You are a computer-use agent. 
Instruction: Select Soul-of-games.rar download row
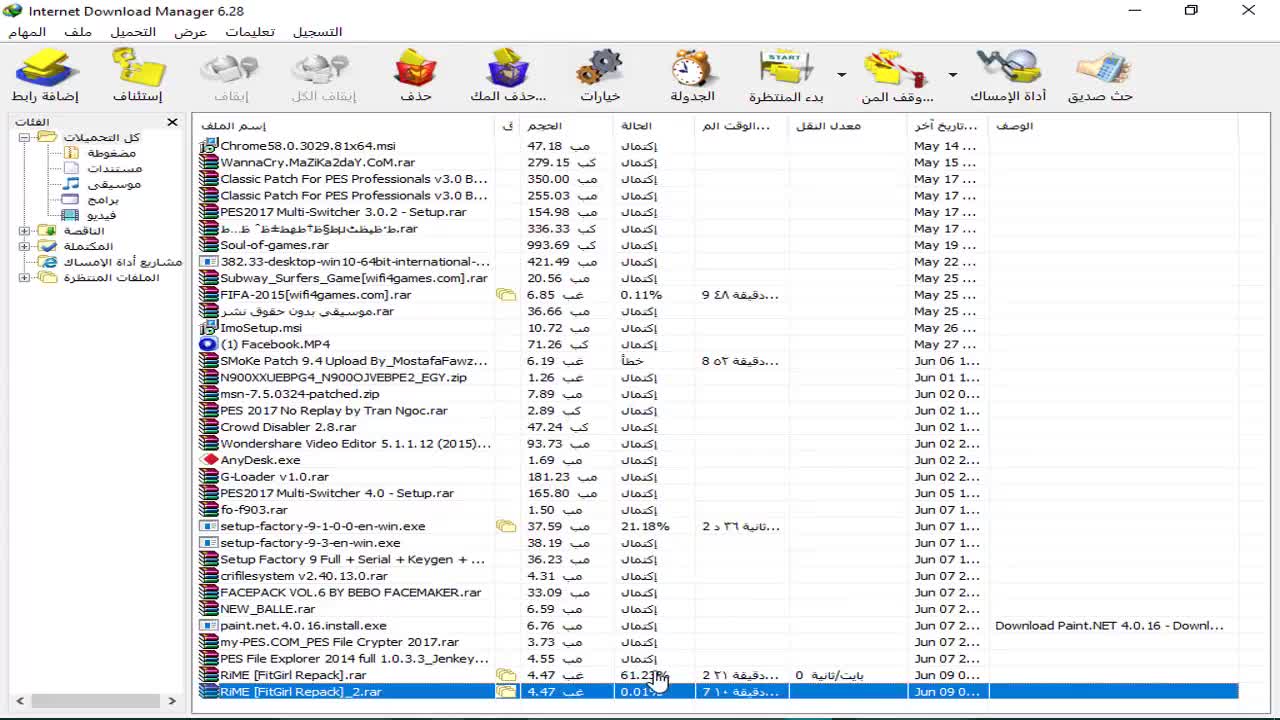pos(717,245)
